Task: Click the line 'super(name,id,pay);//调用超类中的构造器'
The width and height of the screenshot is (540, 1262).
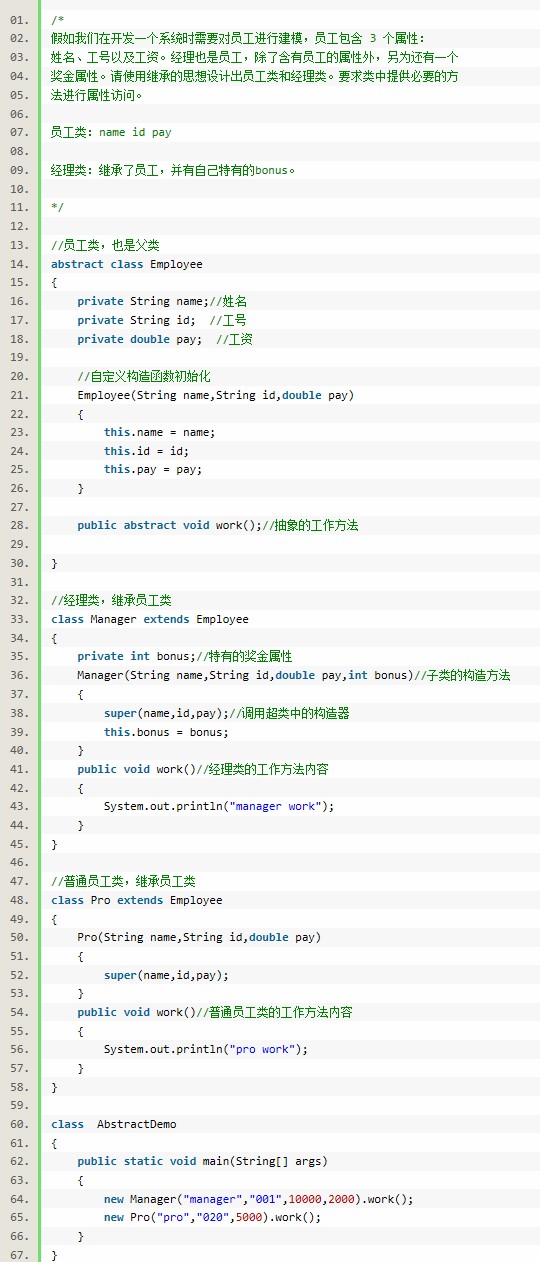Action: 227,713
